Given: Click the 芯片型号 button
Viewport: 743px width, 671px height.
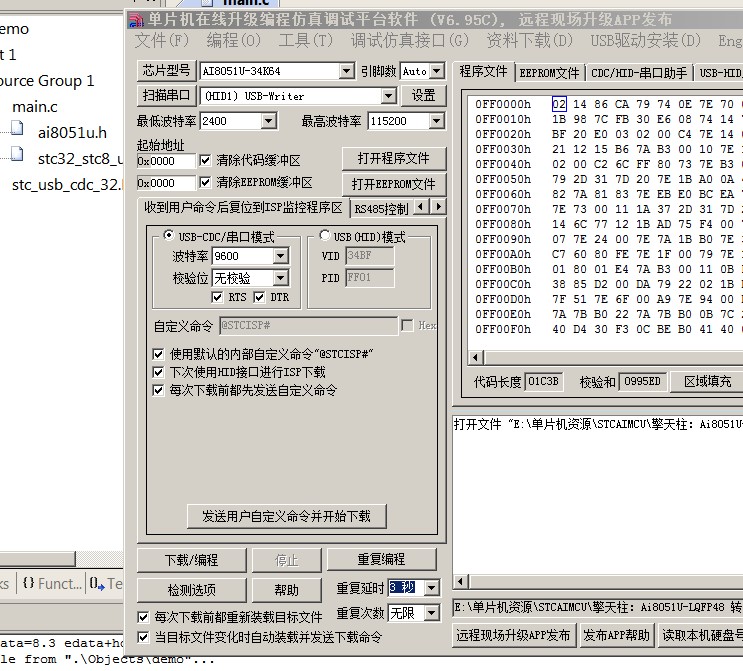Looking at the screenshot, I should pyautogui.click(x=166, y=71).
